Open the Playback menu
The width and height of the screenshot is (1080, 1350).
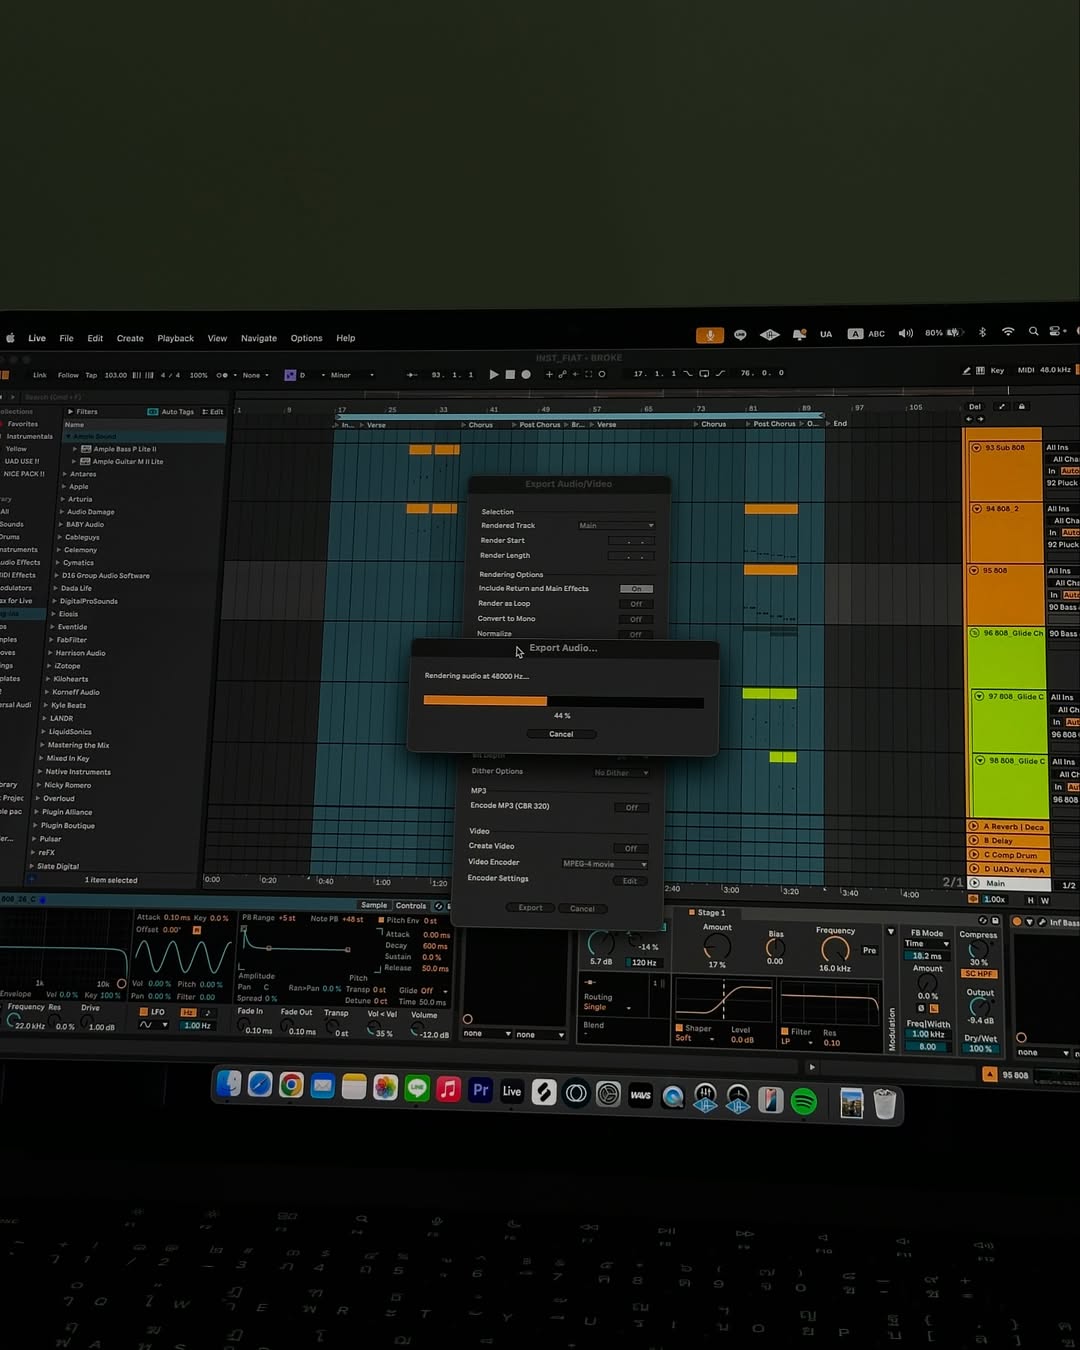pos(175,338)
